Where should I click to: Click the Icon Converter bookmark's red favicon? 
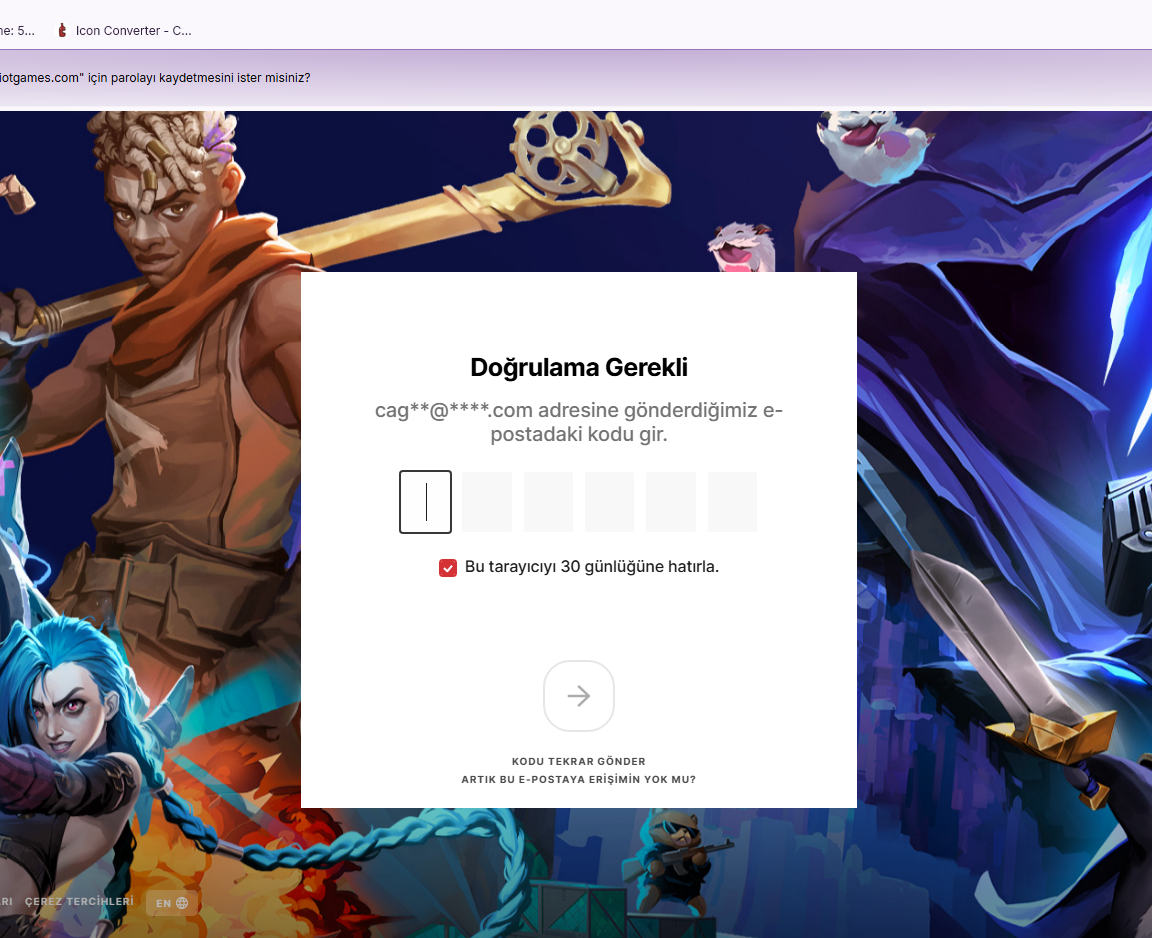(62, 30)
